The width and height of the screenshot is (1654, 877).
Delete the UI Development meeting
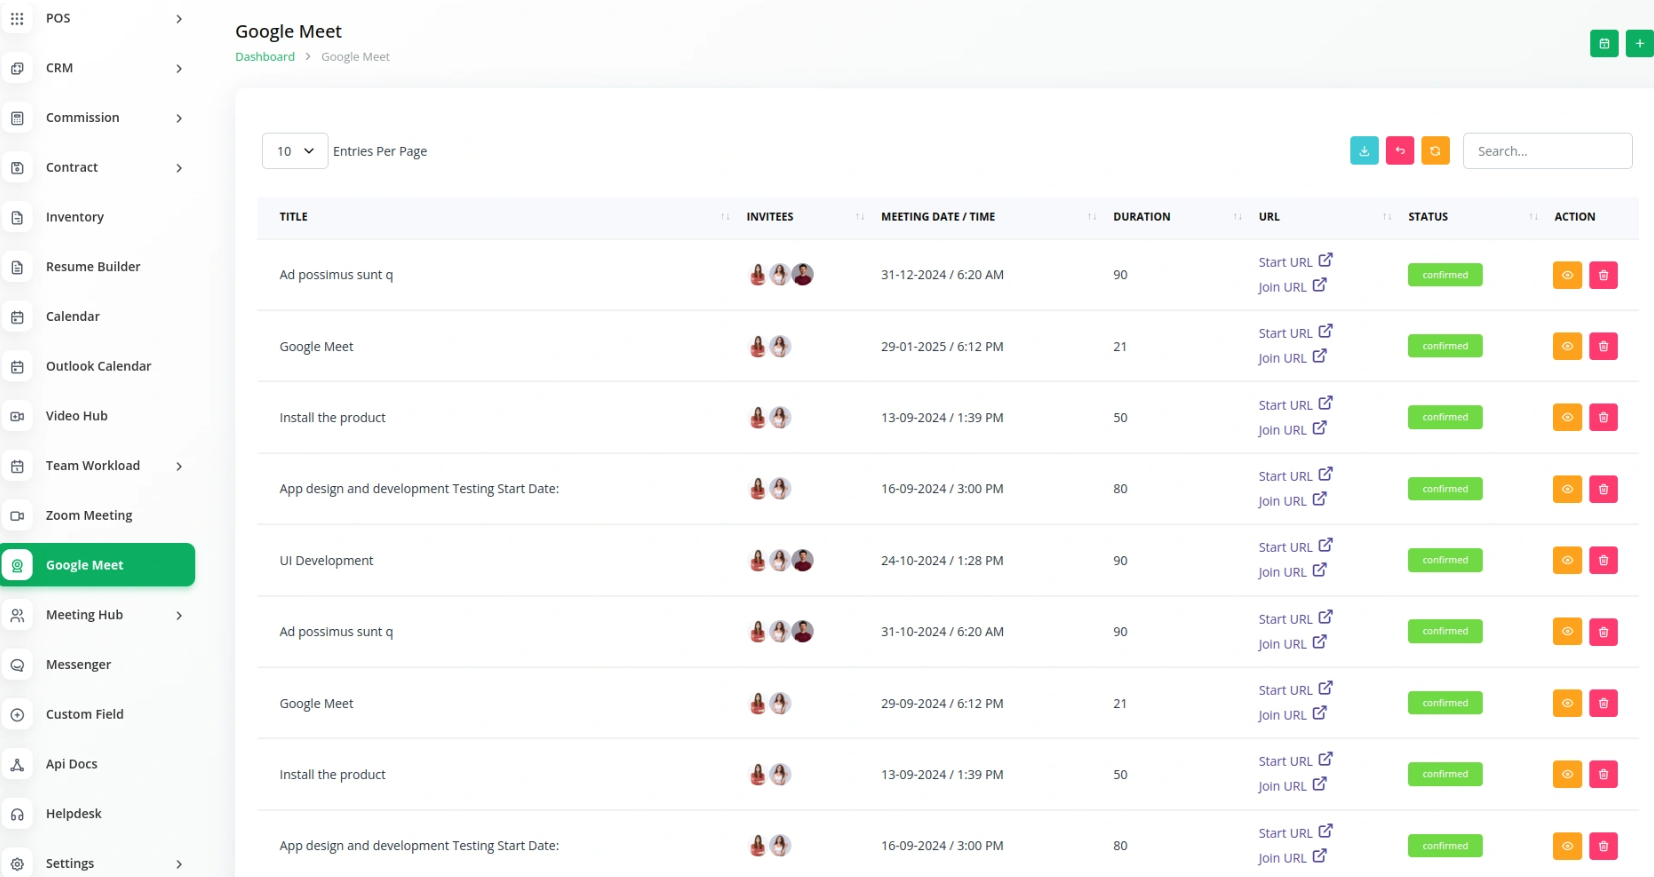pos(1603,560)
